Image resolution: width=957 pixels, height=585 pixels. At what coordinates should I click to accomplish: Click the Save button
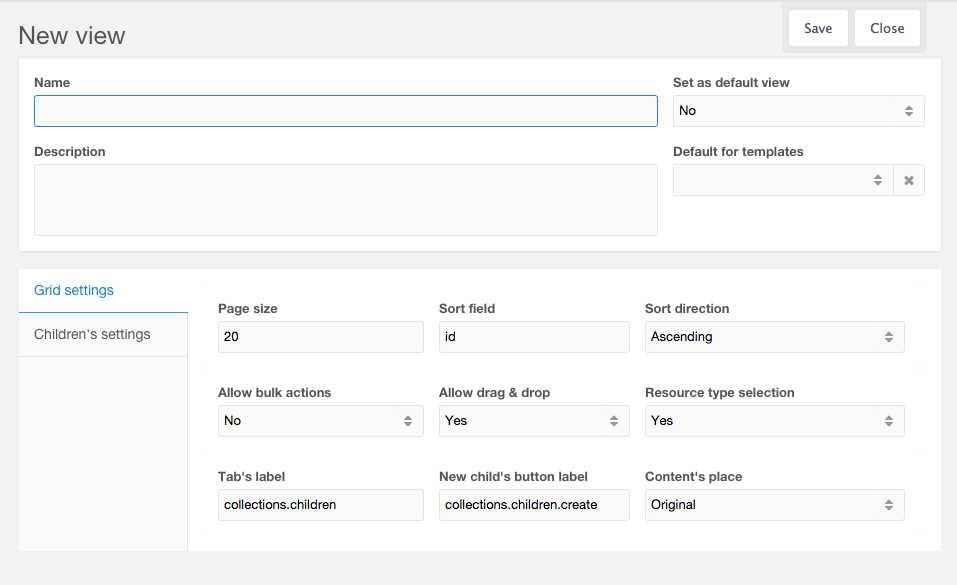(818, 28)
